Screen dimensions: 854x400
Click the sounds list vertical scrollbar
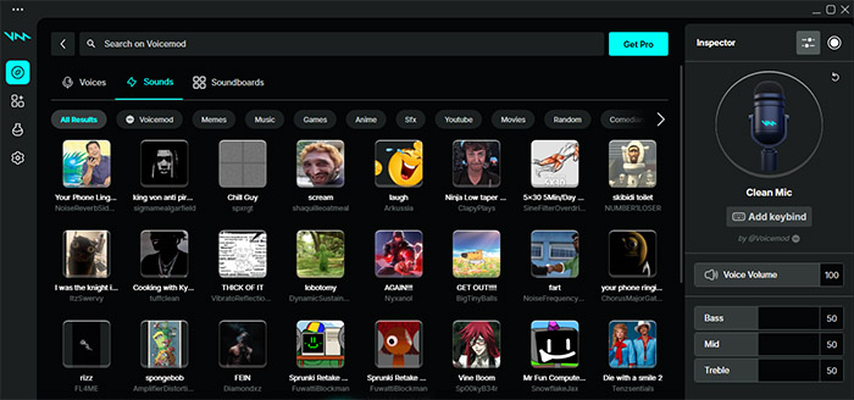[681, 173]
